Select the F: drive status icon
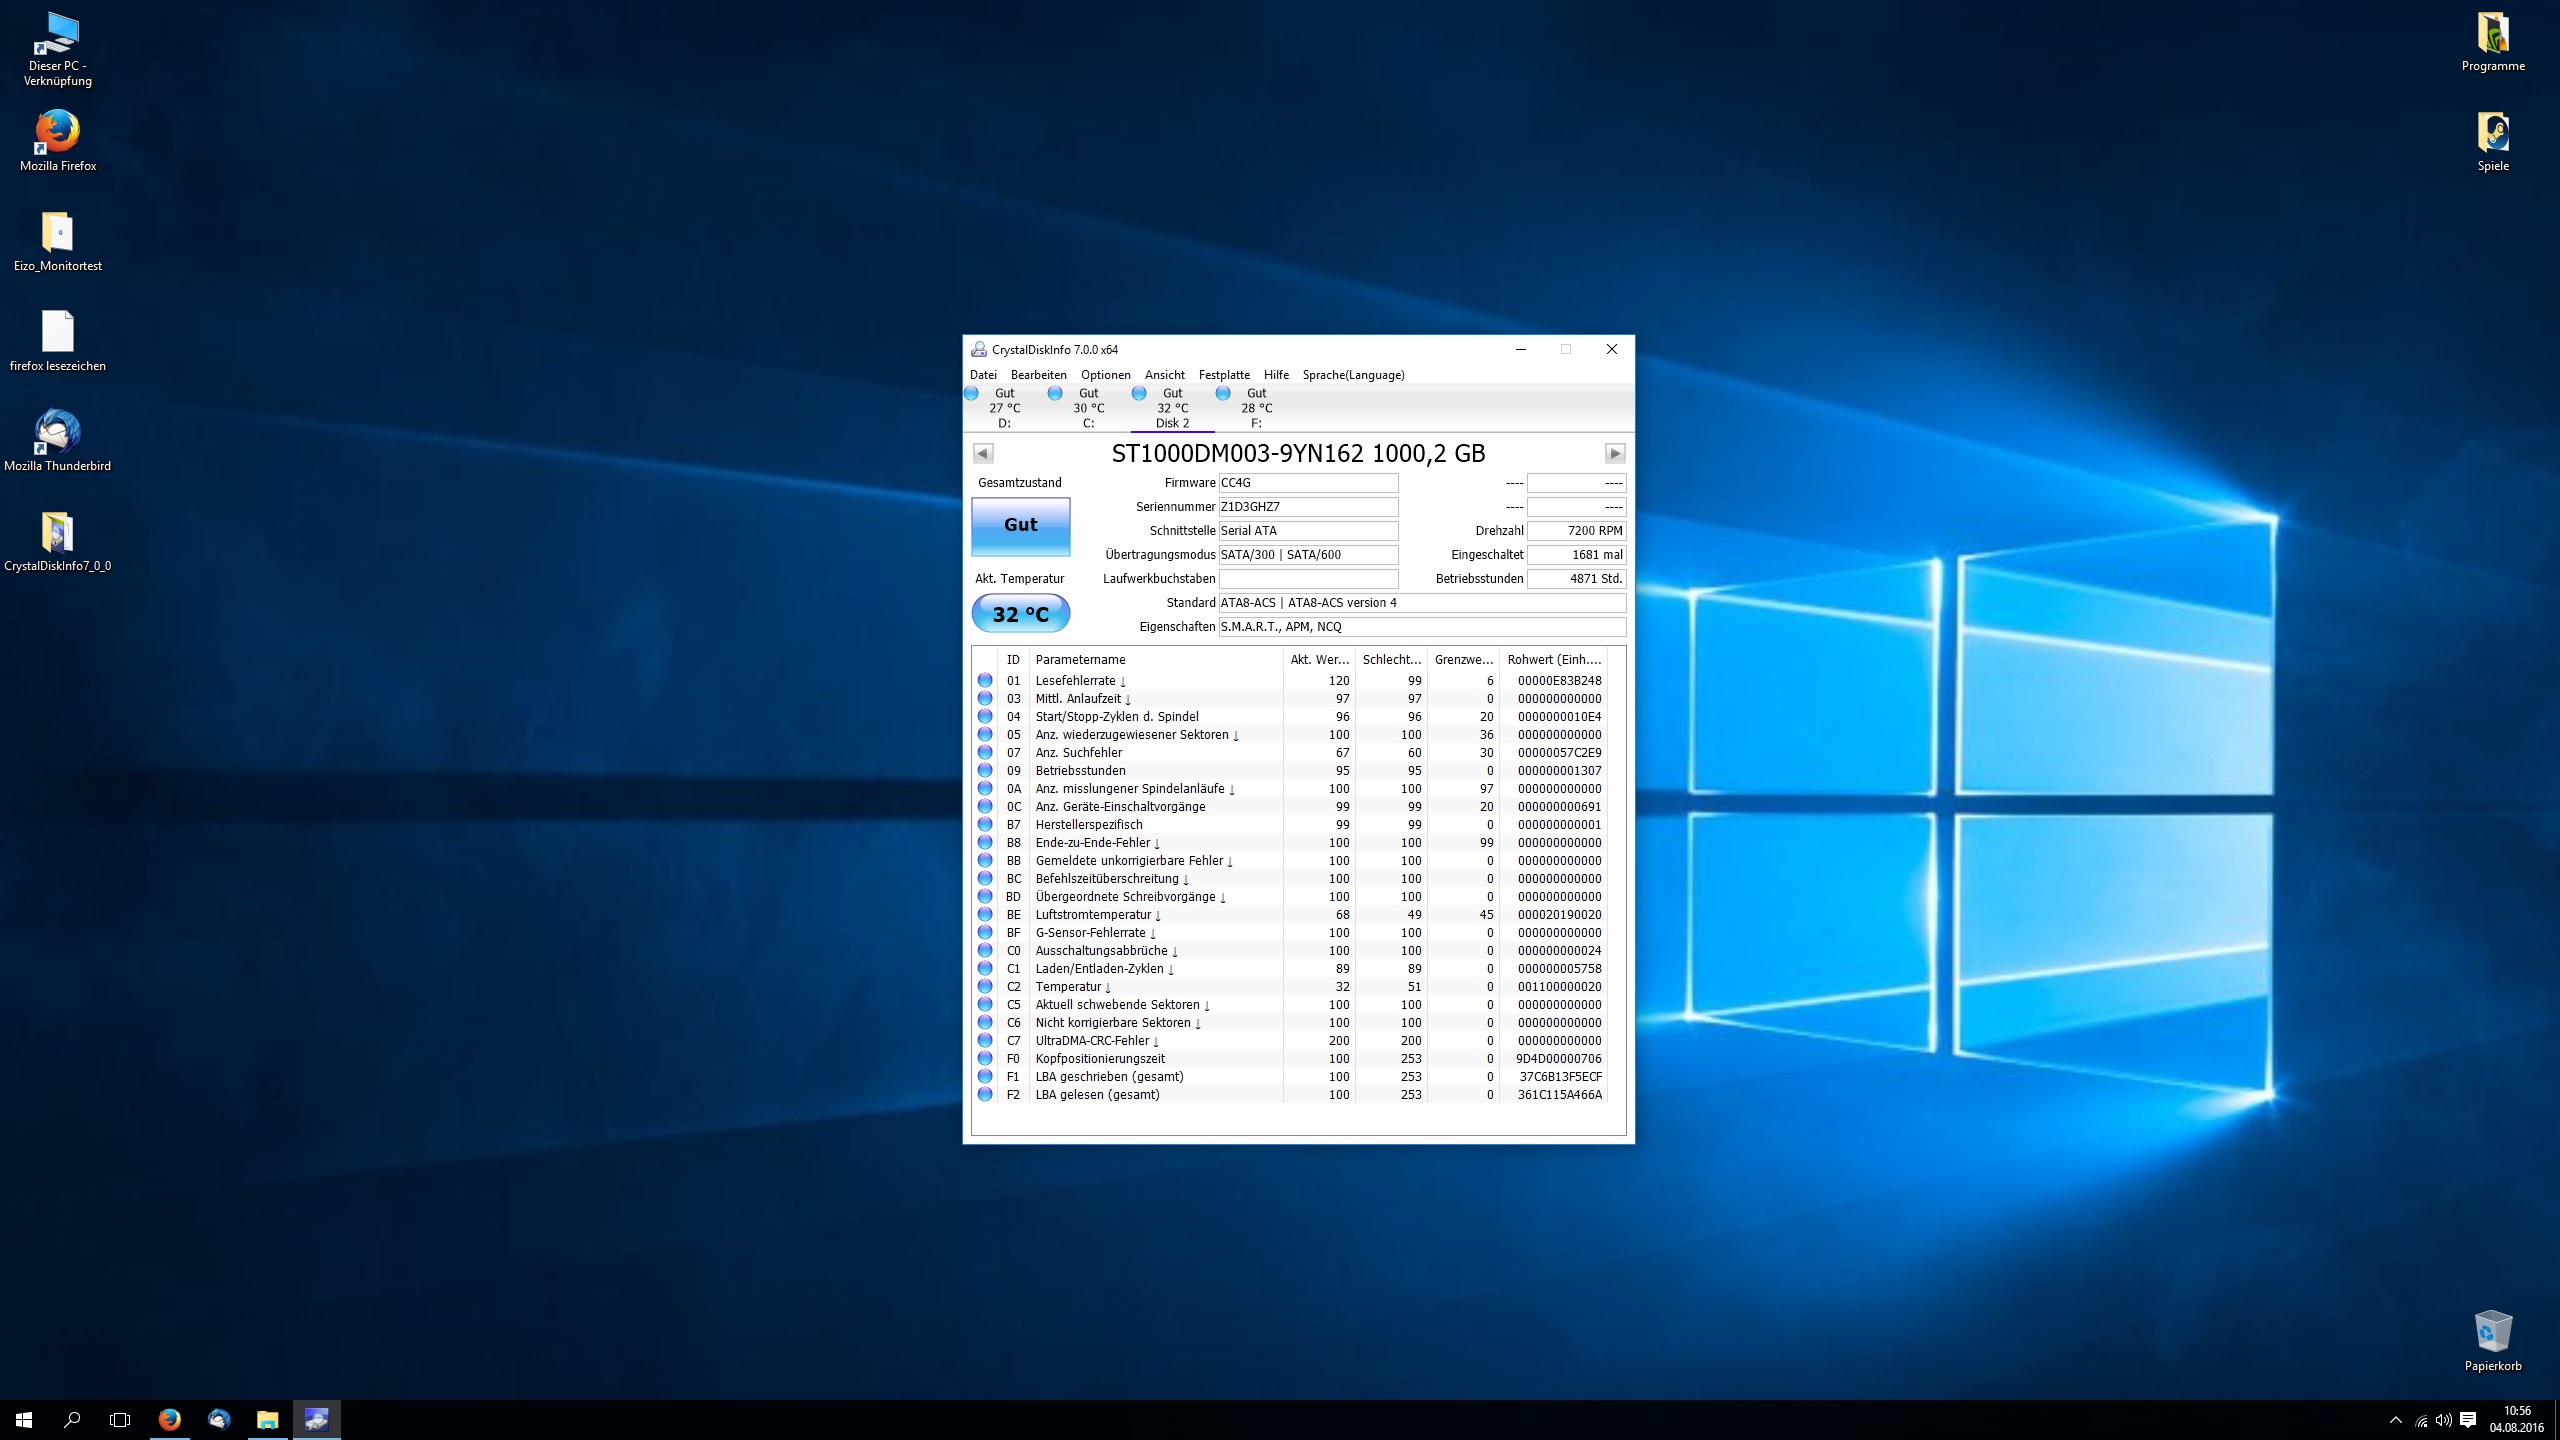 tap(1223, 394)
